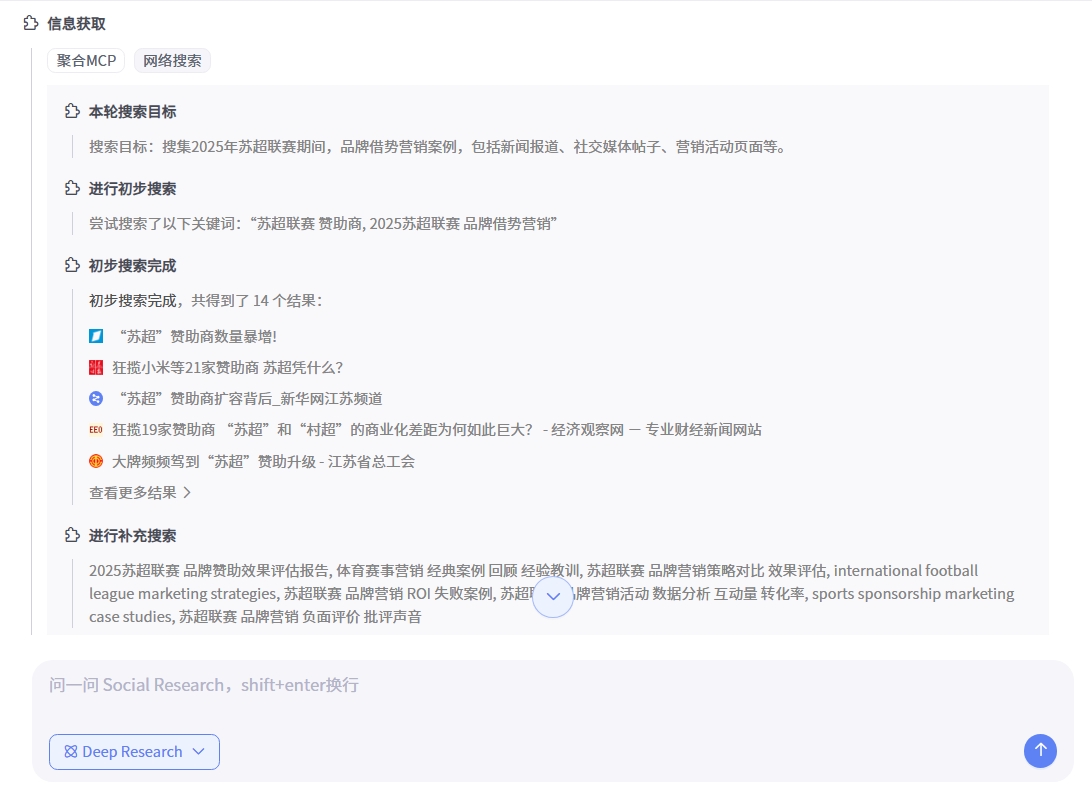Click the 进行补充搜索 heading
Screen dimensions: 1092x792
(x=132, y=536)
